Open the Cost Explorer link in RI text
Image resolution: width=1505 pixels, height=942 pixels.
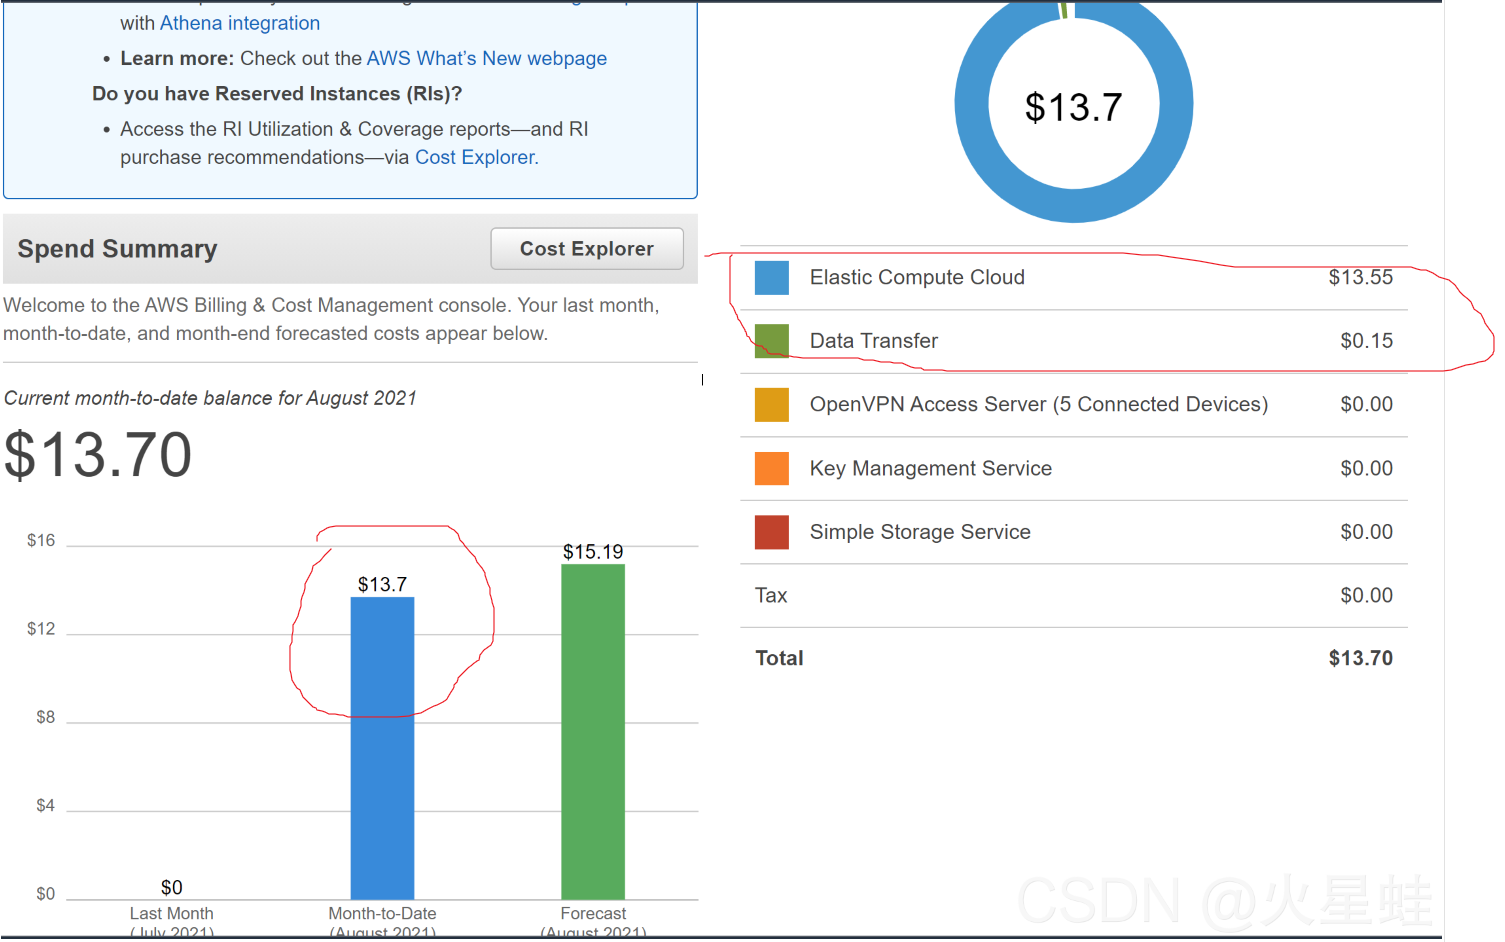coord(476,157)
